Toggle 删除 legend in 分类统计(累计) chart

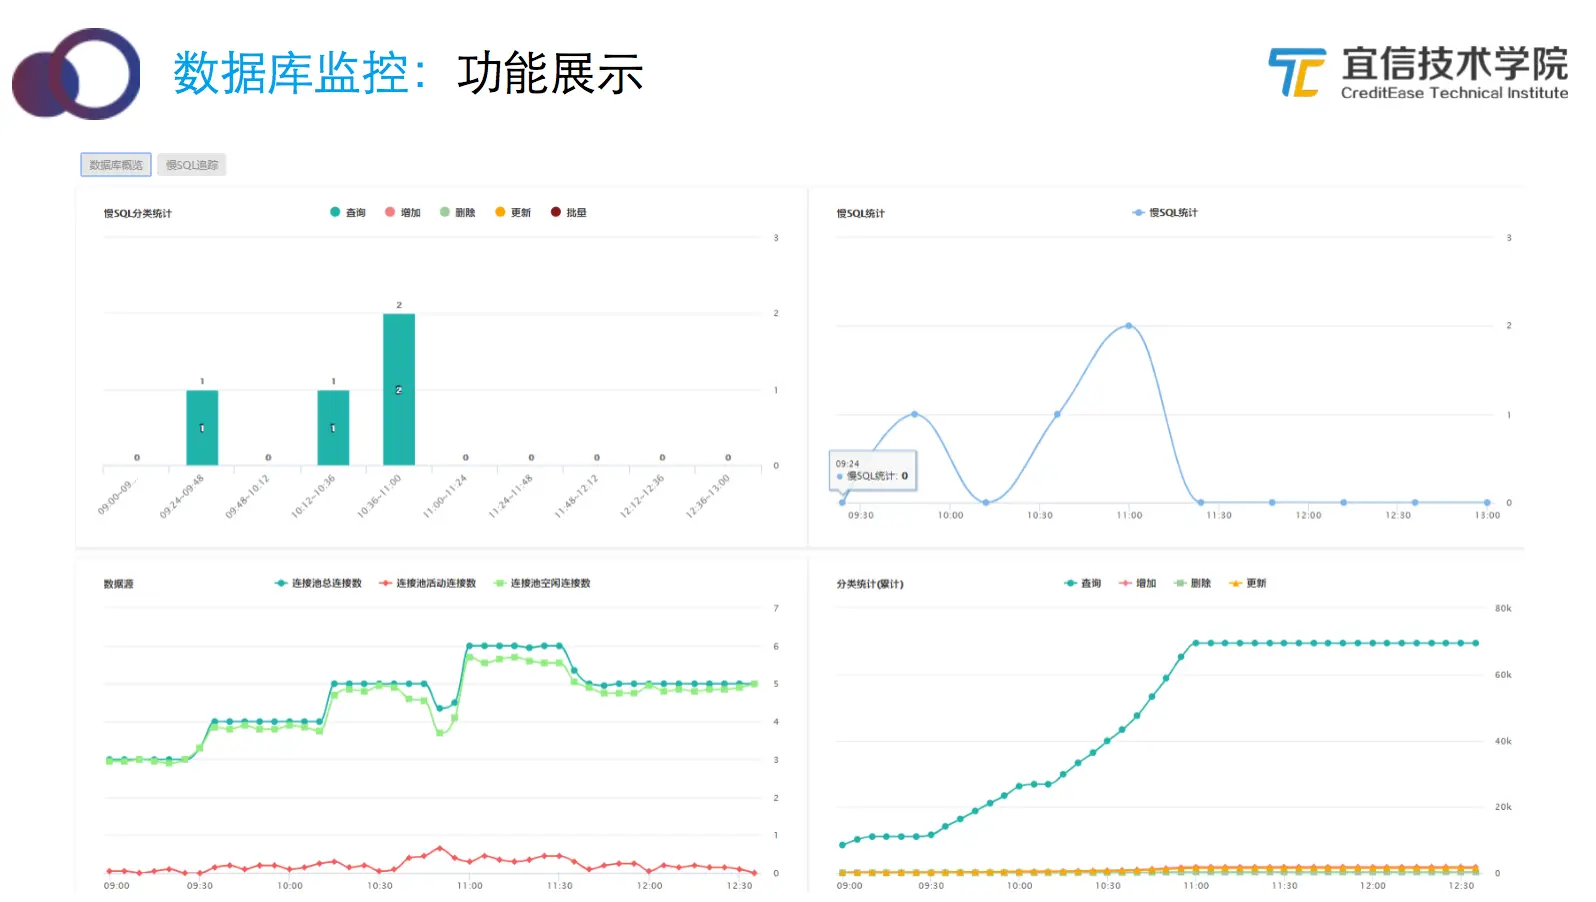click(1193, 583)
